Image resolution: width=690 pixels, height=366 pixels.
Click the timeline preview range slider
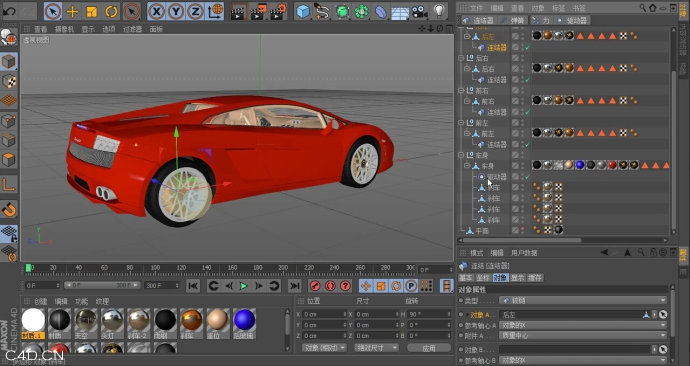pyautogui.click(x=102, y=285)
